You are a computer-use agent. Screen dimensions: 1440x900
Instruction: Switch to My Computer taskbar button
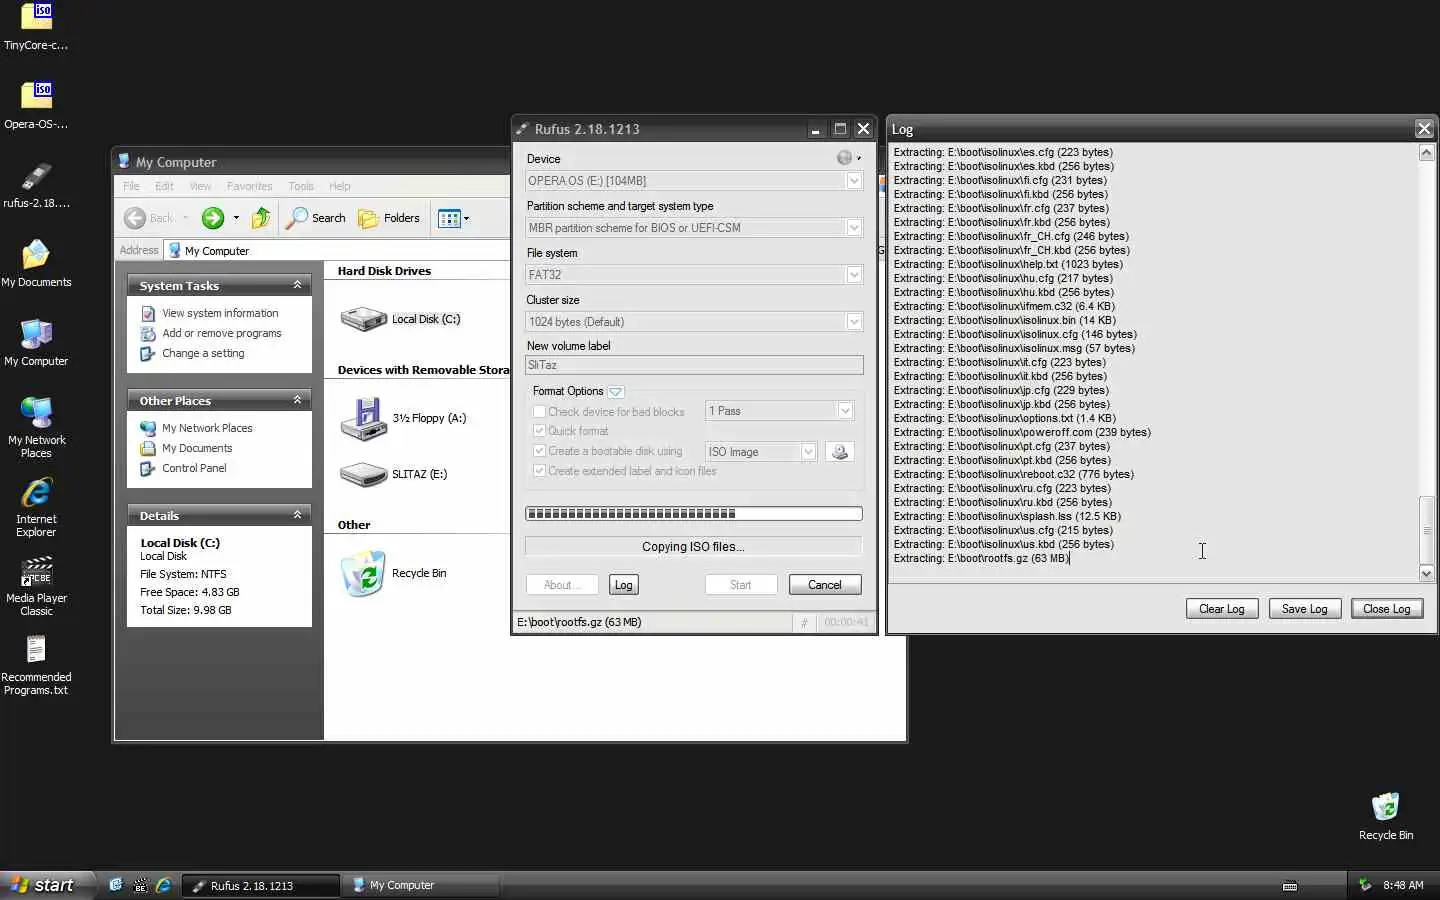pos(421,885)
